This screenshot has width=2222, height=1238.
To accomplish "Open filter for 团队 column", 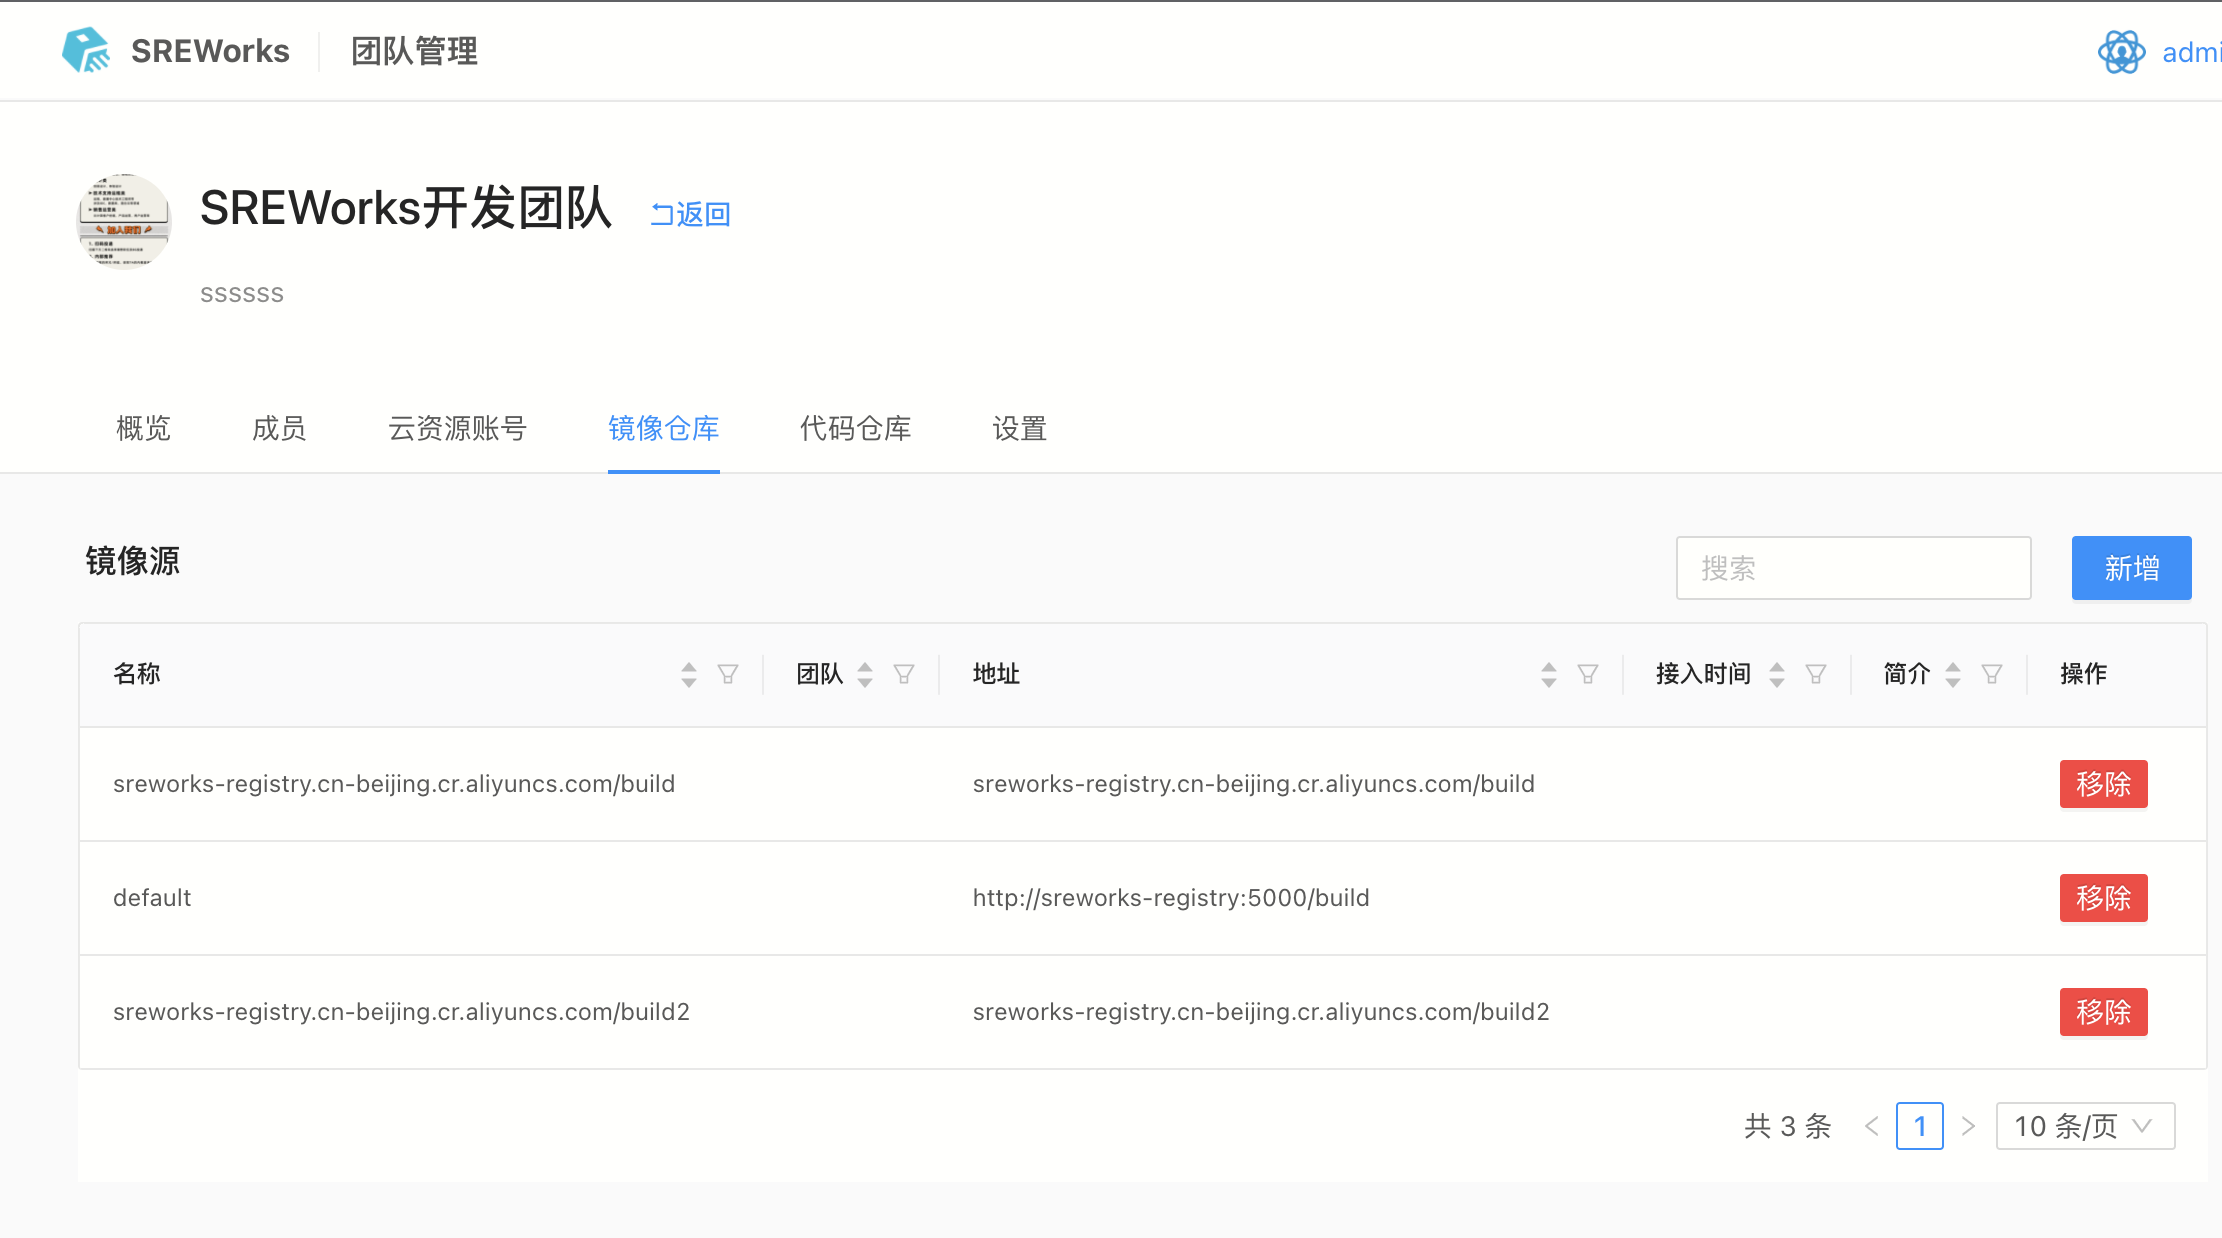I will [x=904, y=675].
